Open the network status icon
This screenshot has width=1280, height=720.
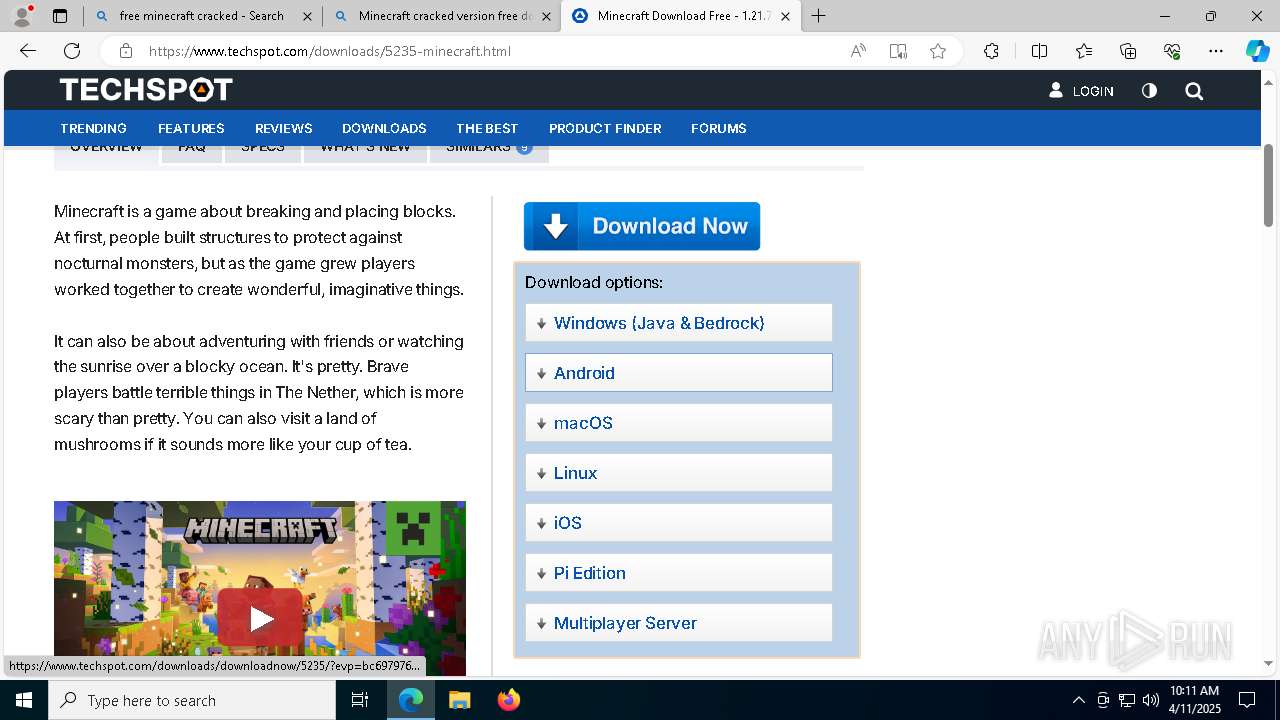[x=1127, y=700]
